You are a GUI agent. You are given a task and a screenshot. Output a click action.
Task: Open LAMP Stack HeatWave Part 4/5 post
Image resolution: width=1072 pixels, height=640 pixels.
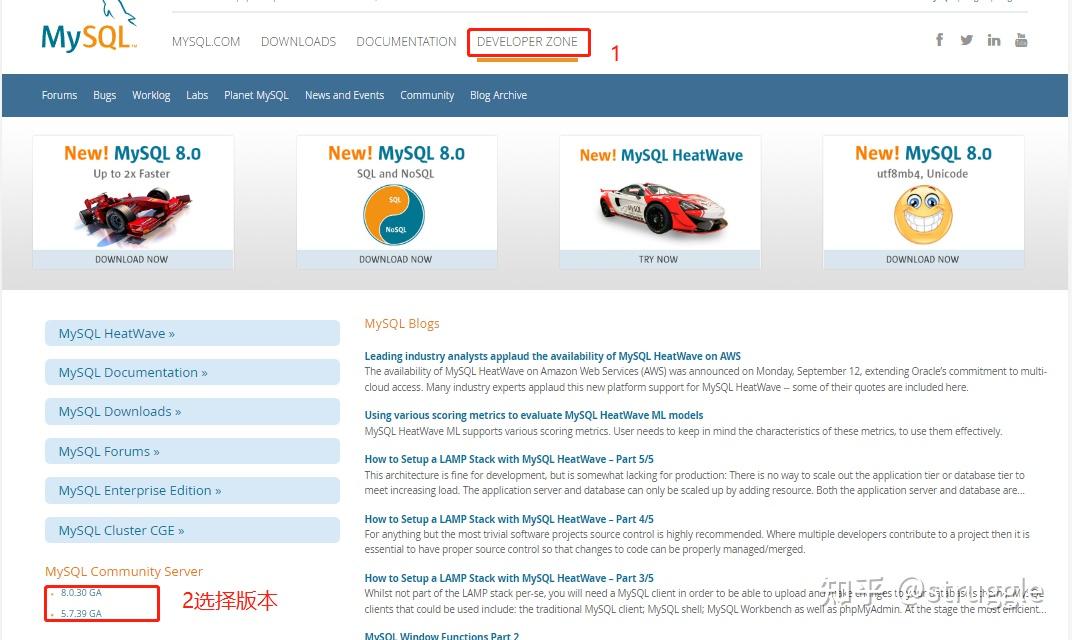509,519
